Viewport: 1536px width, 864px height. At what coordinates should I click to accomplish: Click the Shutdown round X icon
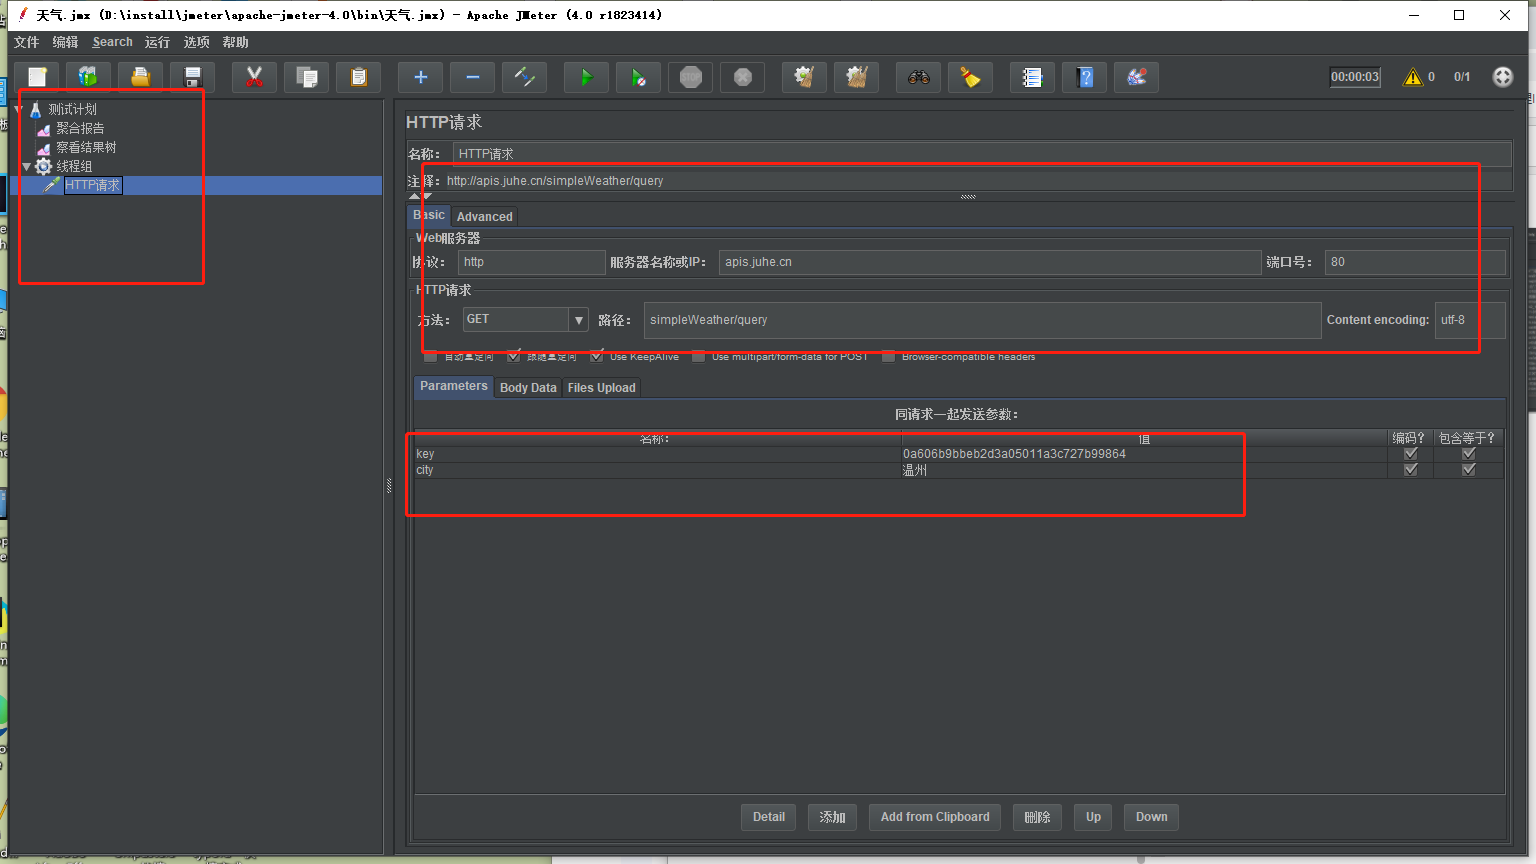point(743,77)
